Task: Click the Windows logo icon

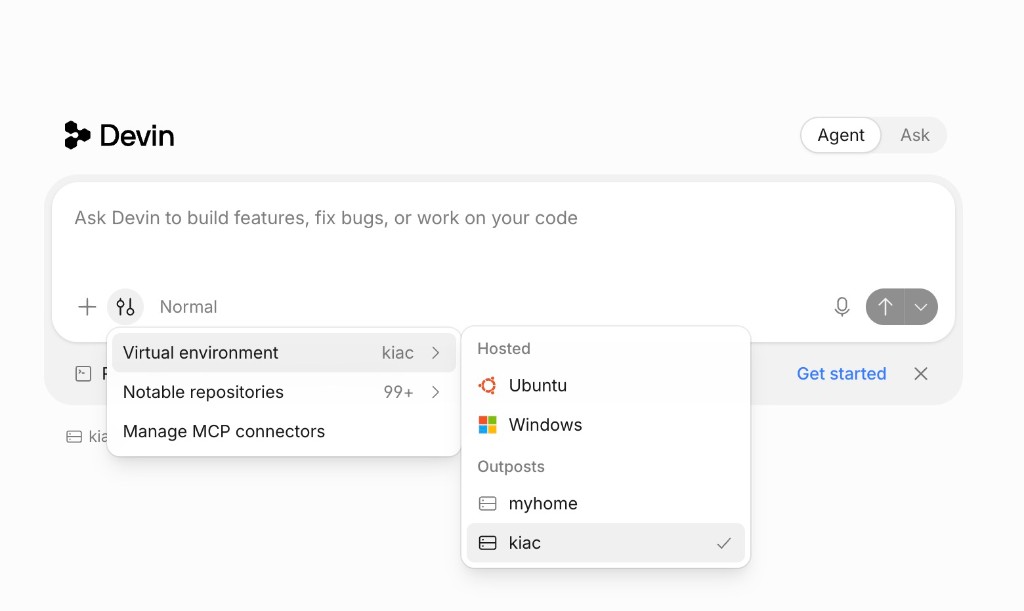Action: coord(487,424)
